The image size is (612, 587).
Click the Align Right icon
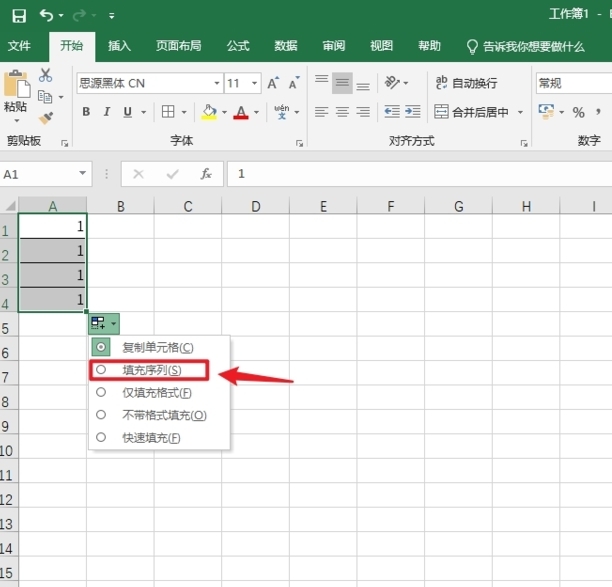coord(363,112)
